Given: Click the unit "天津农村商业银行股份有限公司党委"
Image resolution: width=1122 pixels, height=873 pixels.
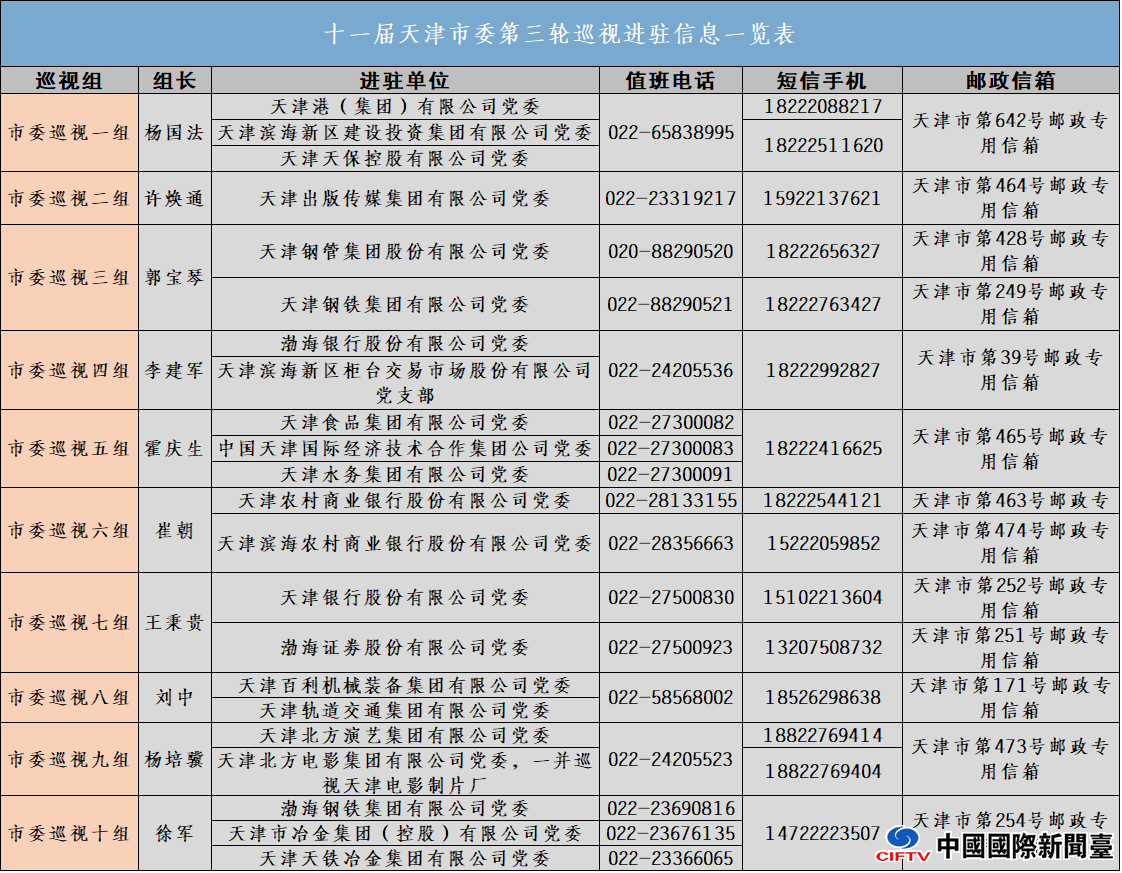Looking at the screenshot, I should tap(405, 500).
